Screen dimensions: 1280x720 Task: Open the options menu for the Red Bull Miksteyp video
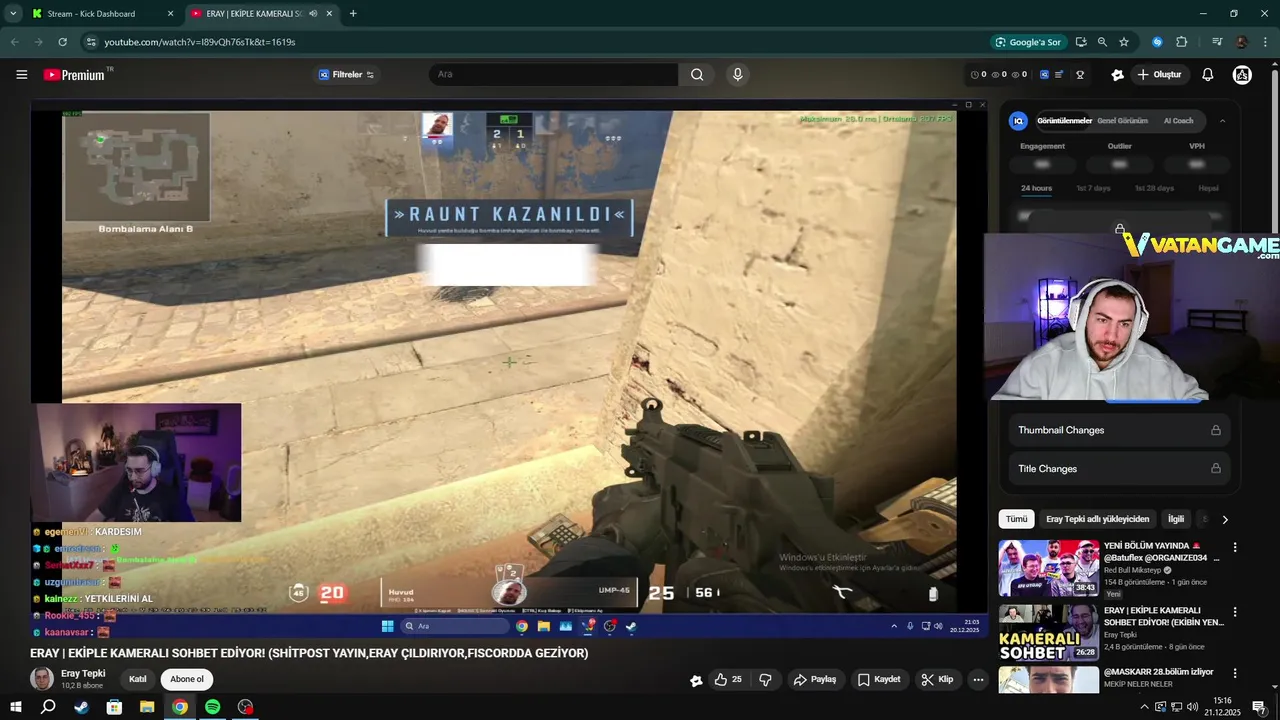pyautogui.click(x=1235, y=547)
